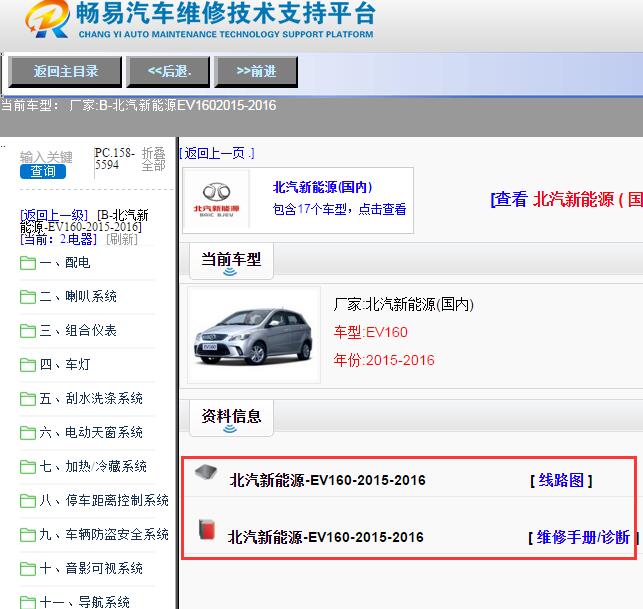Viewport: 643px width, 609px height.
Task: Expand 三、组合仪表 tree item
Action: [x=78, y=331]
